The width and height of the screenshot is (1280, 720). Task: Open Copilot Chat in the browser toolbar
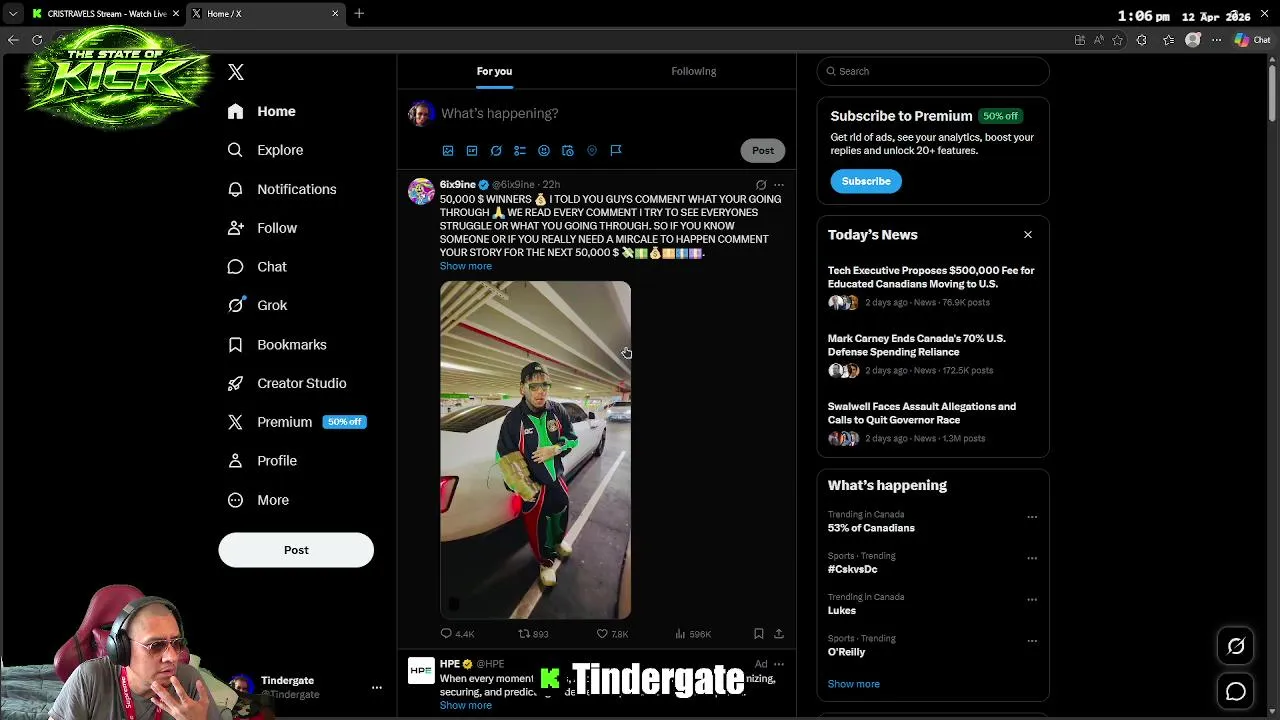click(1252, 40)
